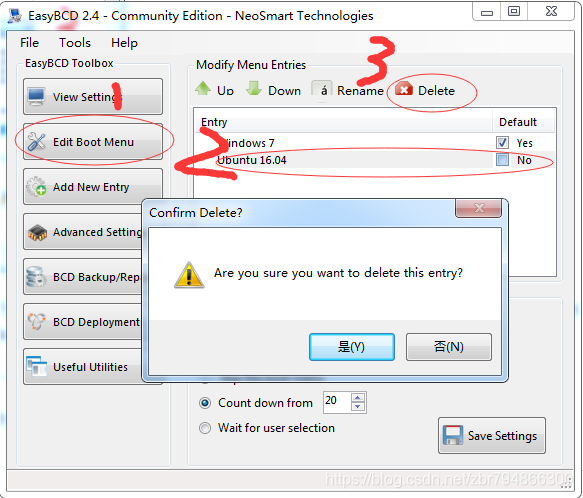The width and height of the screenshot is (583, 498).
Task: Open the Edit Boot Menu section
Action: [x=93, y=142]
